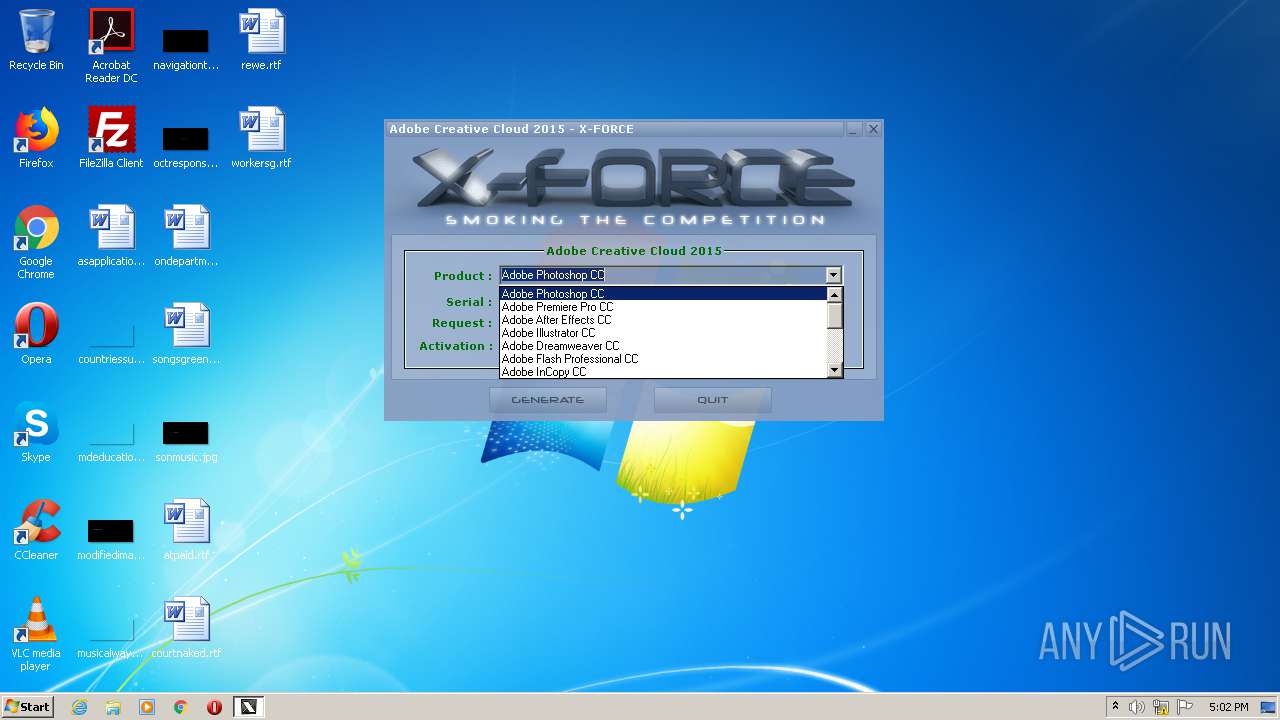The width and height of the screenshot is (1280, 720).
Task: Open the Recycle Bin desktop icon
Action: tap(36, 41)
